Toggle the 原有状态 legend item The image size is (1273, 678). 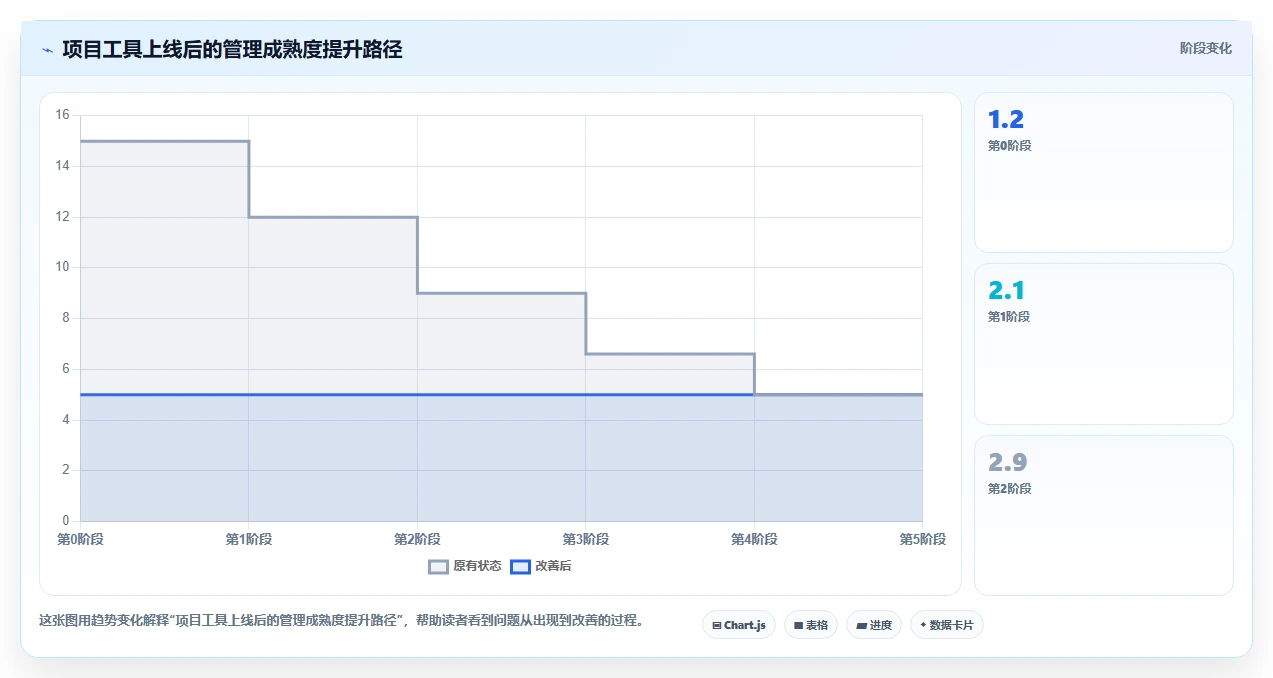(465, 566)
